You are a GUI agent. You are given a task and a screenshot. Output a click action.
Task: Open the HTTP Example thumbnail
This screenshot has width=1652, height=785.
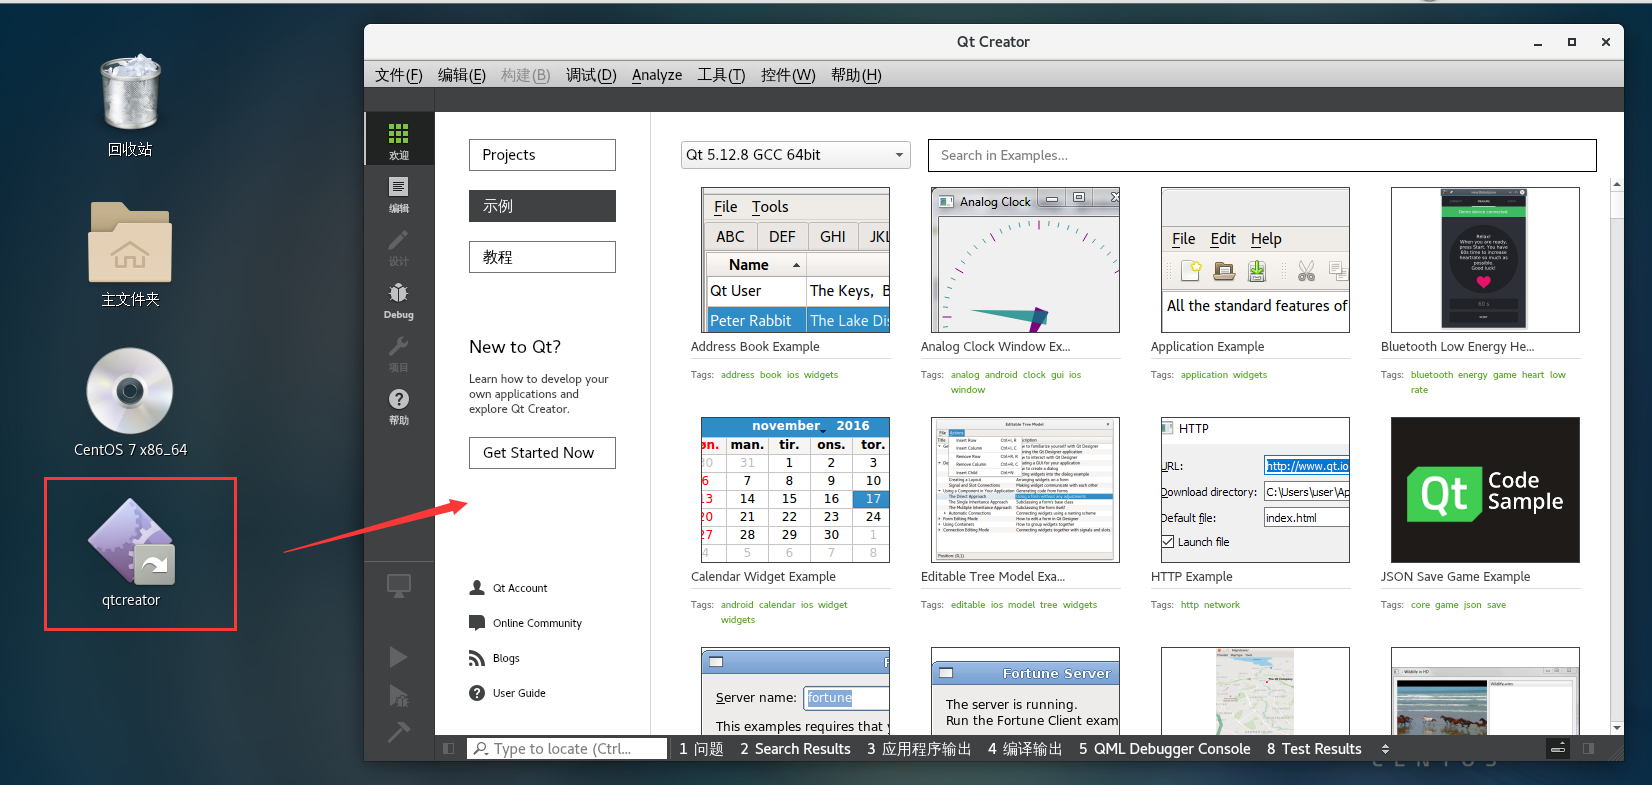coord(1255,490)
